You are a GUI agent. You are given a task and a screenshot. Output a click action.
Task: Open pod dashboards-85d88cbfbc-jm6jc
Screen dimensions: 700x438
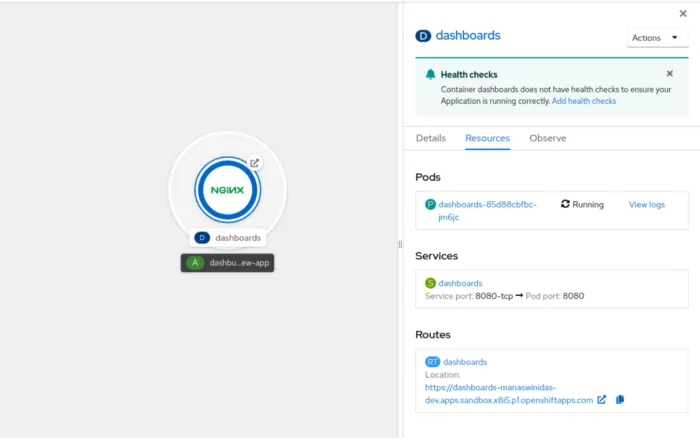pyautogui.click(x=488, y=211)
